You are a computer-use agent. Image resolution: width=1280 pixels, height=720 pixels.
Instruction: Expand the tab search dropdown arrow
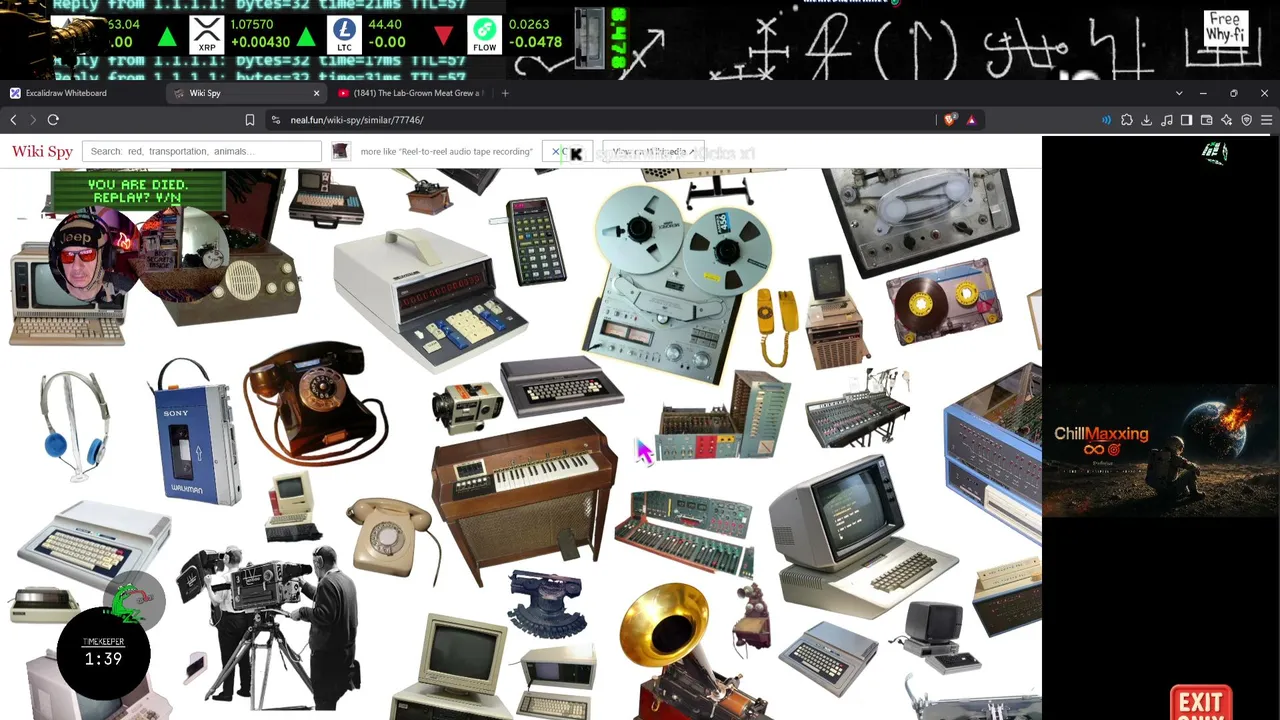[x=1179, y=93]
